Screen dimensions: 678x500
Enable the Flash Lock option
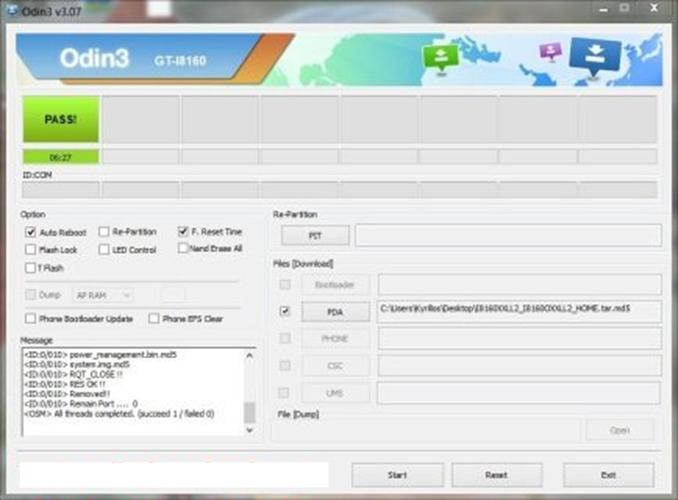[30, 250]
